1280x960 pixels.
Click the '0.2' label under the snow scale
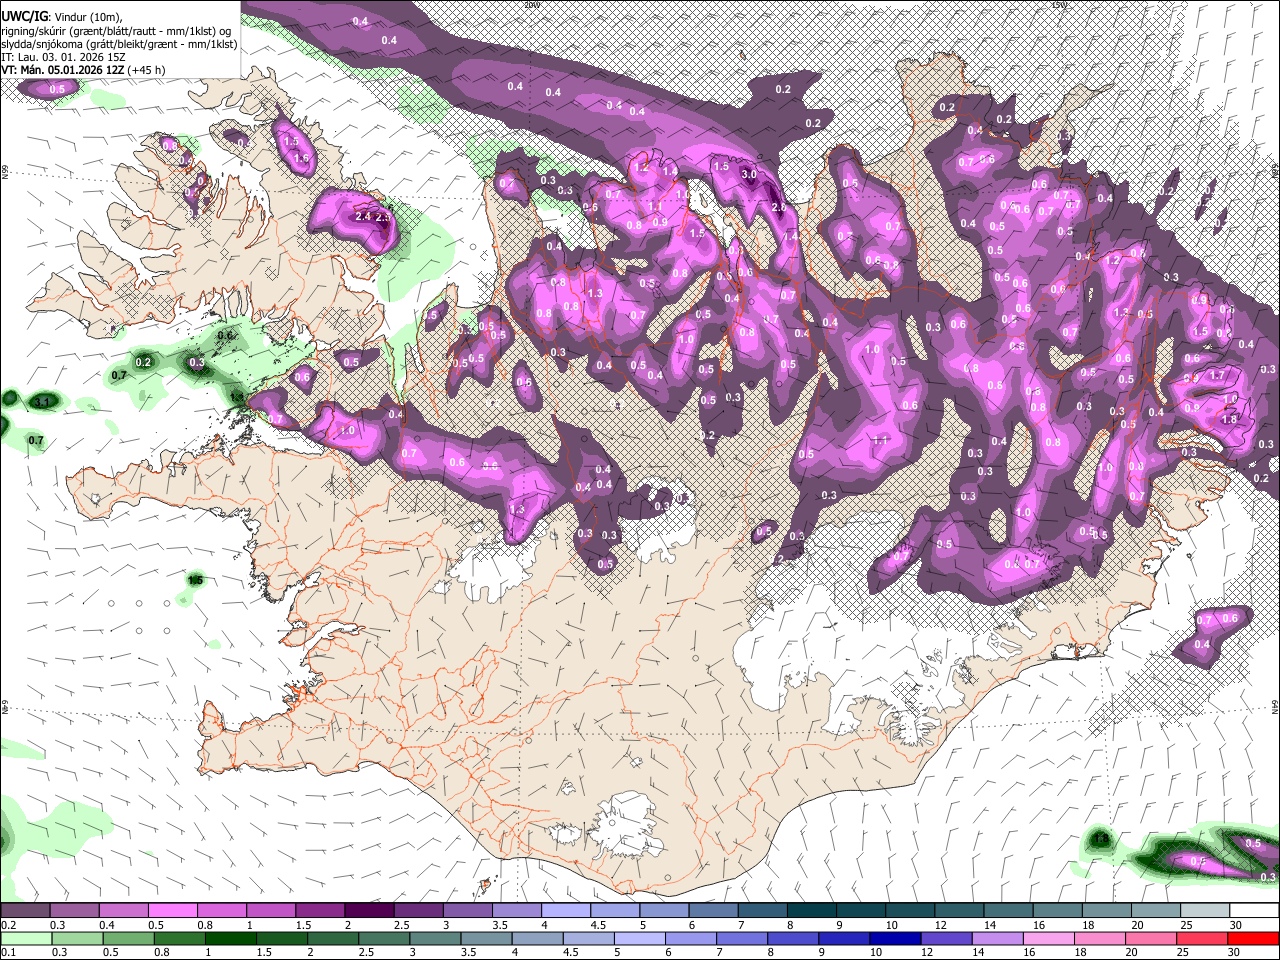pos(9,925)
